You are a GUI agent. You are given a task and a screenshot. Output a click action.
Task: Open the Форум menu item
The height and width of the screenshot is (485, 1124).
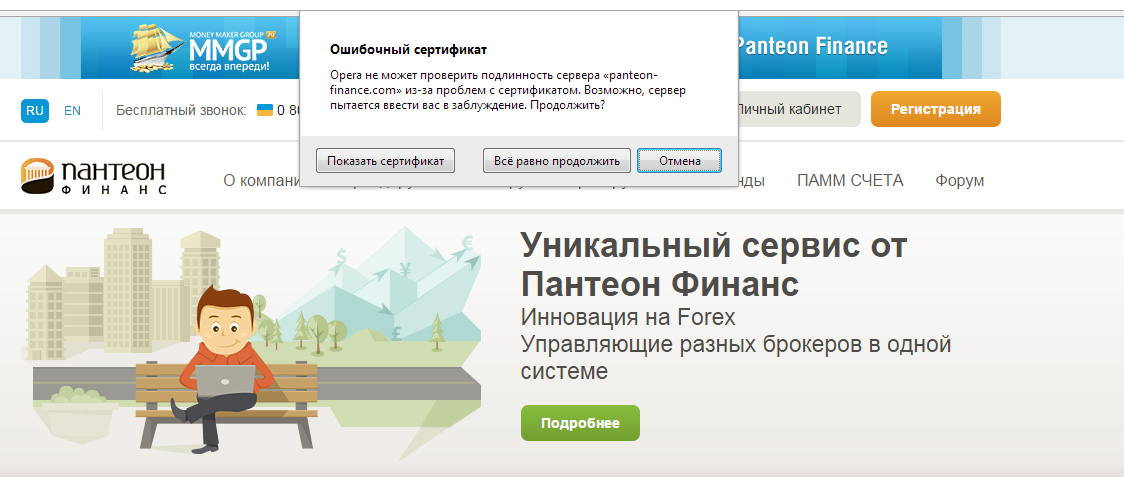pos(959,181)
